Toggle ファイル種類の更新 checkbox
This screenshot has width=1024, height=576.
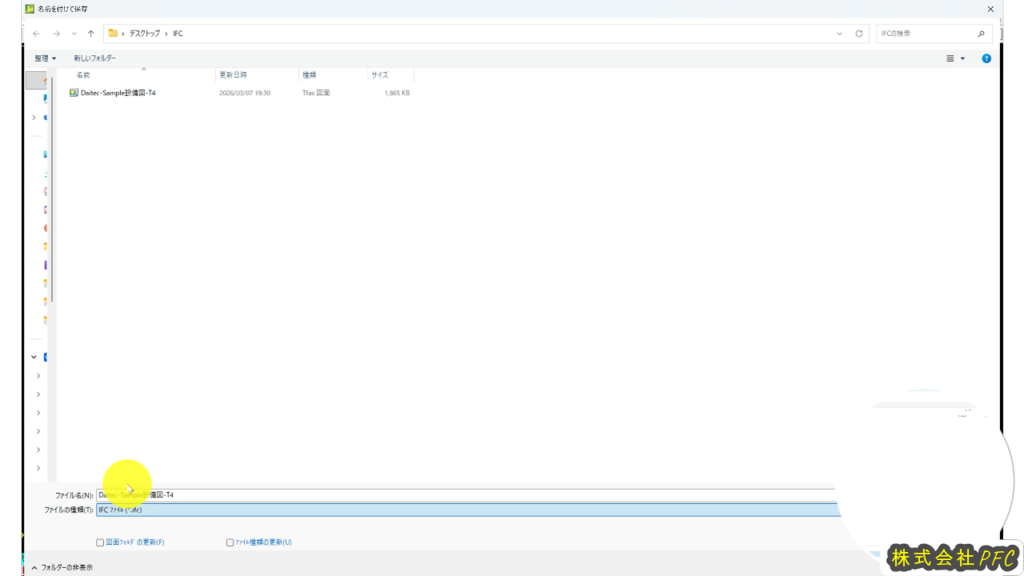(230, 542)
